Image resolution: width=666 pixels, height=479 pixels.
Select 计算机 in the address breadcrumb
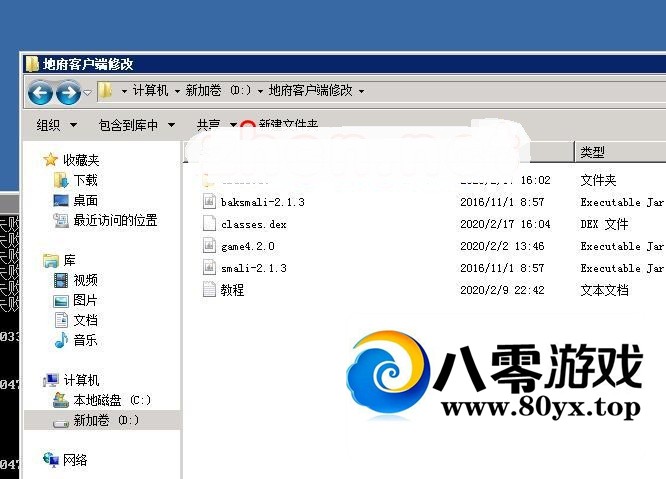point(150,90)
